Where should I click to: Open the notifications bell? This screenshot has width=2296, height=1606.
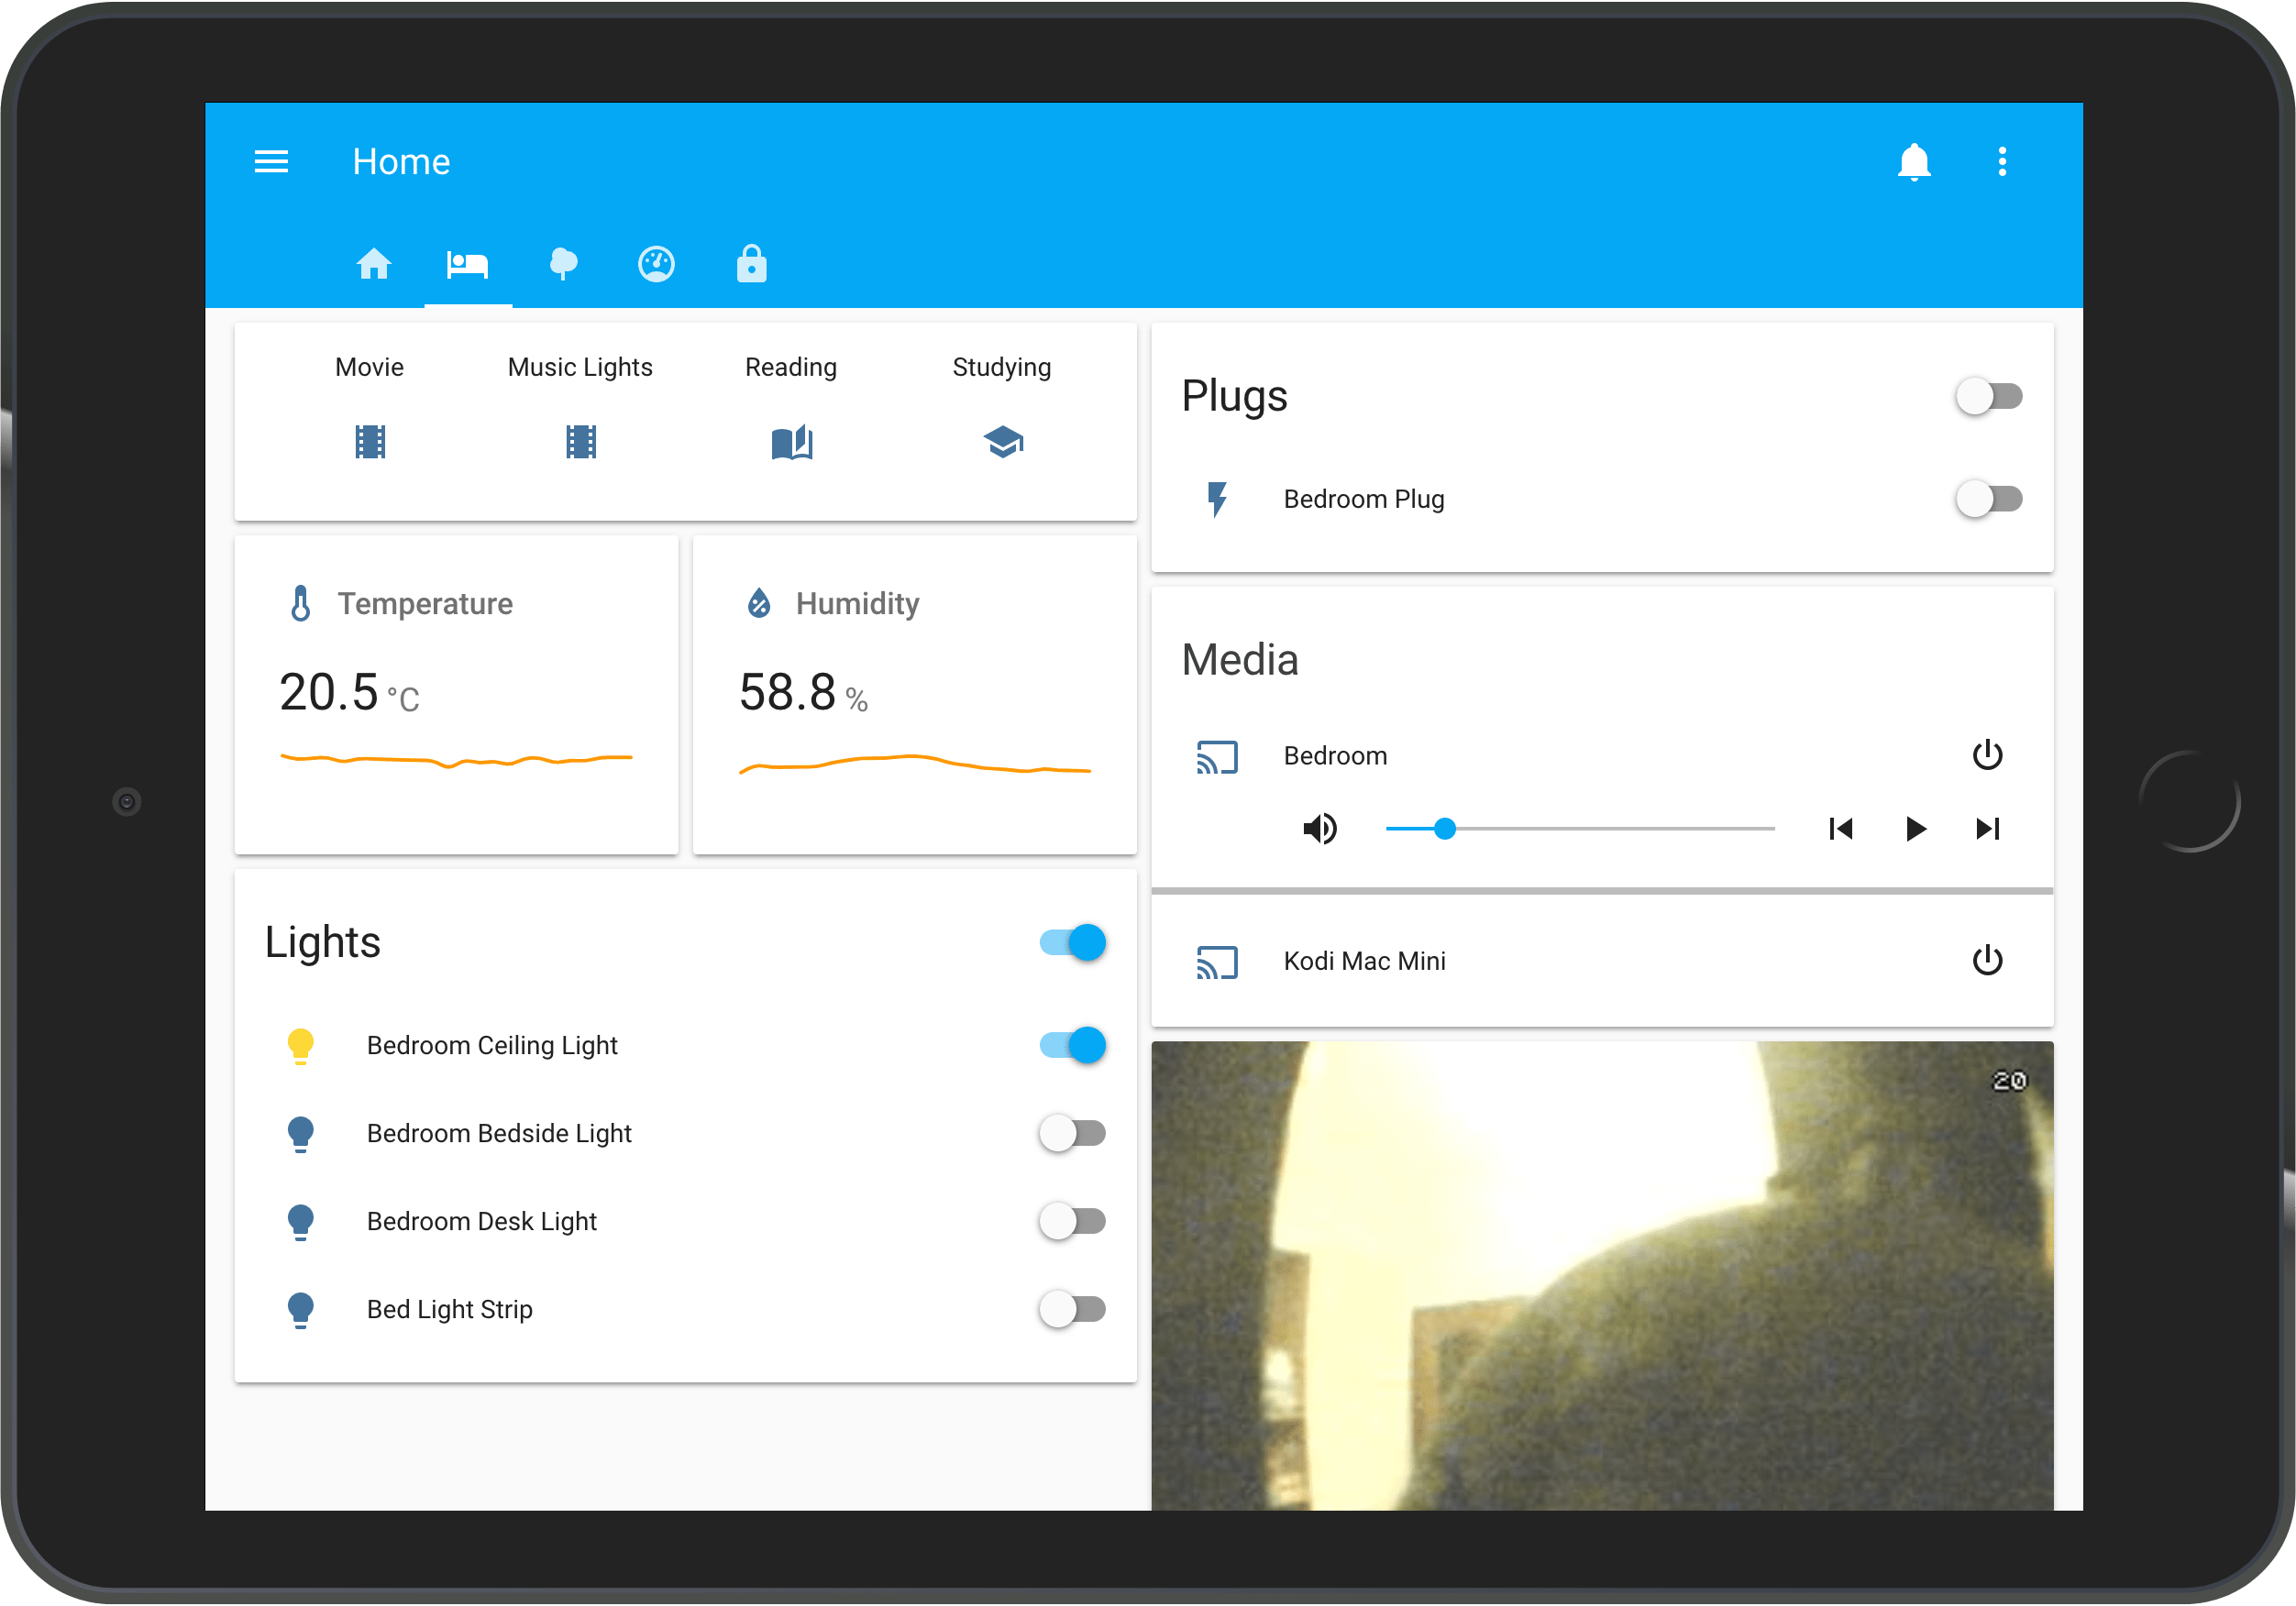(1913, 161)
